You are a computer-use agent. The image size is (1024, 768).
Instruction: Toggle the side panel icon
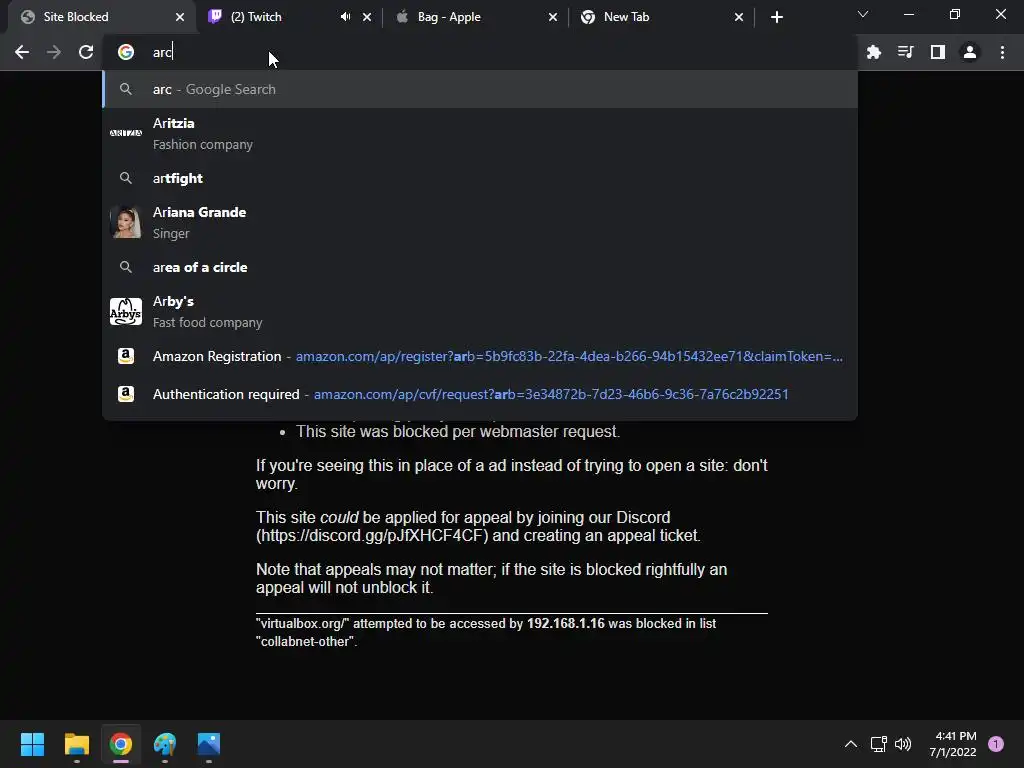[938, 52]
